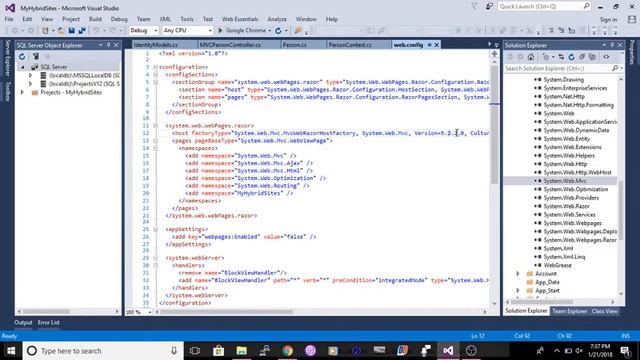Pin the SQL Server Object Explorer panel
This screenshot has height=360, width=640.
[109, 45]
